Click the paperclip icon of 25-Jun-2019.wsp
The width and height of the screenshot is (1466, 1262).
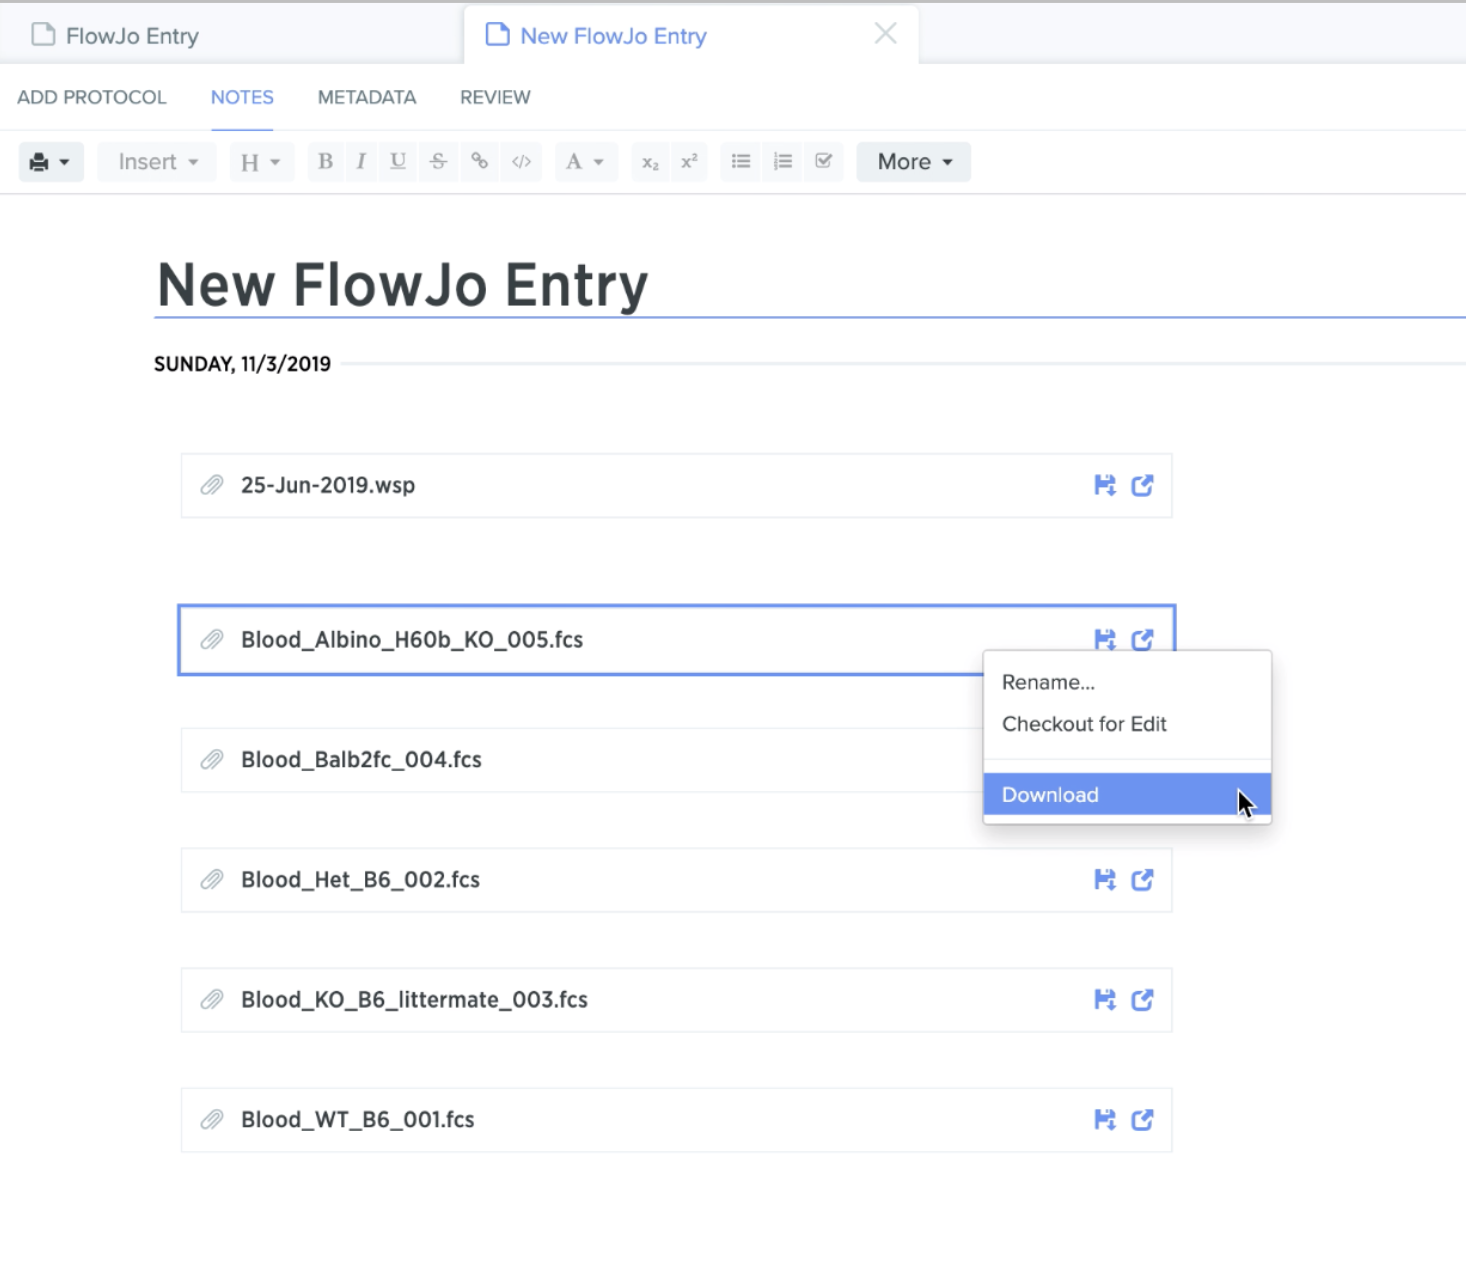tap(212, 485)
